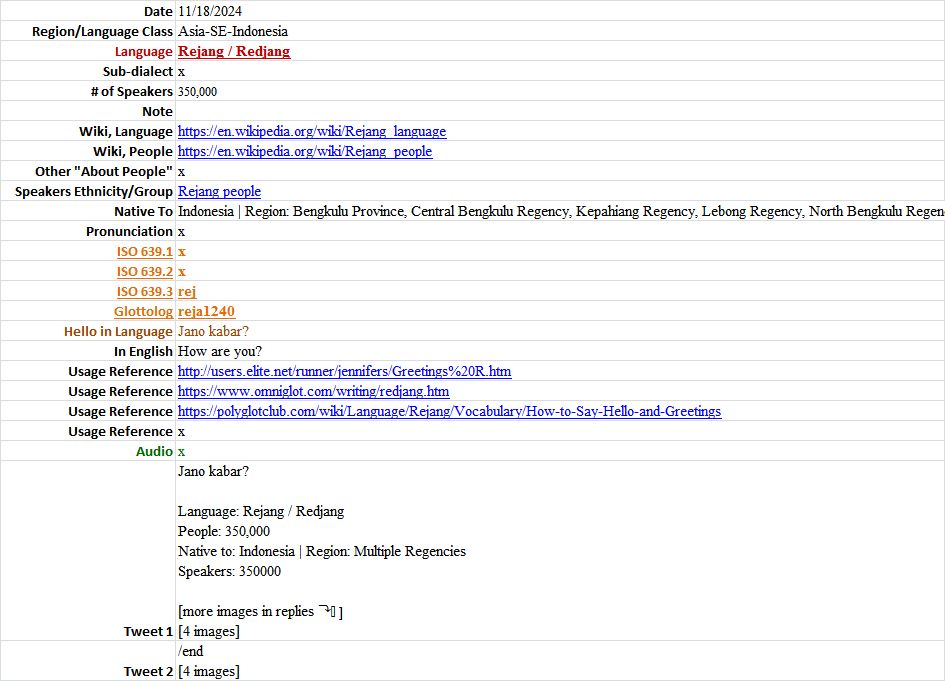The height and width of the screenshot is (681, 945).
Task: Open the users.elite.net Greetings reference link
Action: click(344, 371)
